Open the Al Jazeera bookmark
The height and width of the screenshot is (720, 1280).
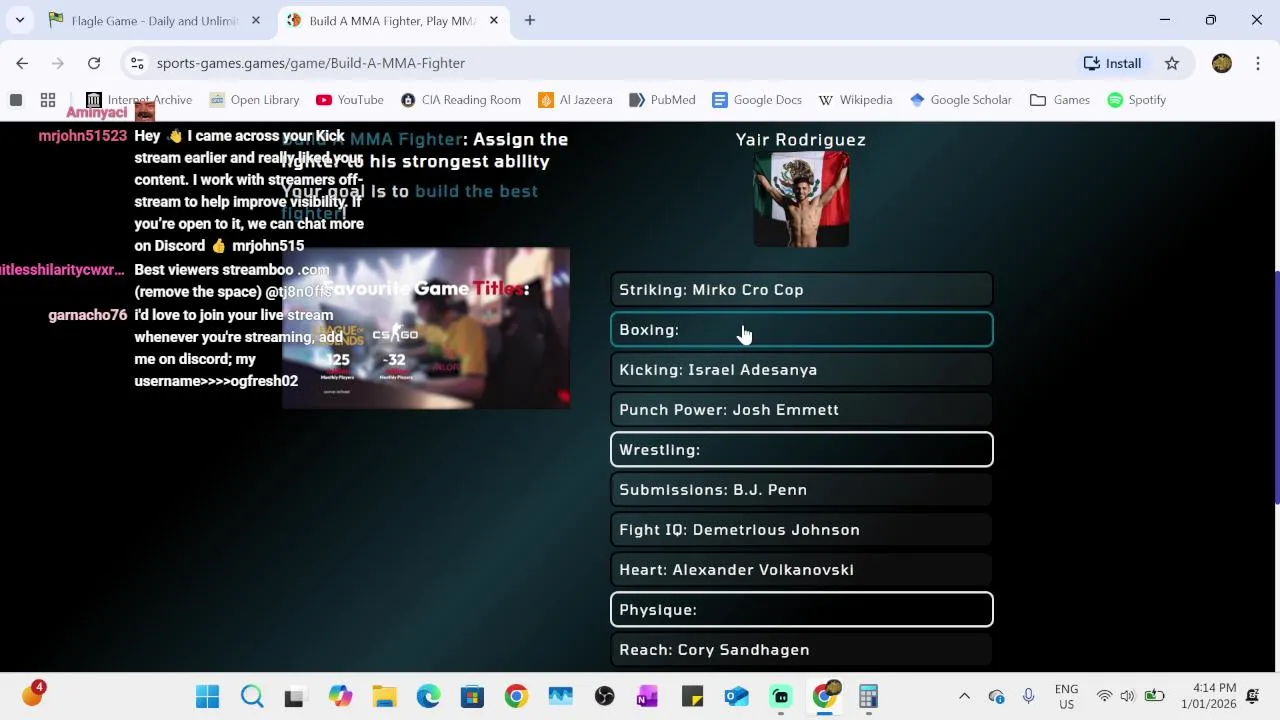pyautogui.click(x=575, y=100)
